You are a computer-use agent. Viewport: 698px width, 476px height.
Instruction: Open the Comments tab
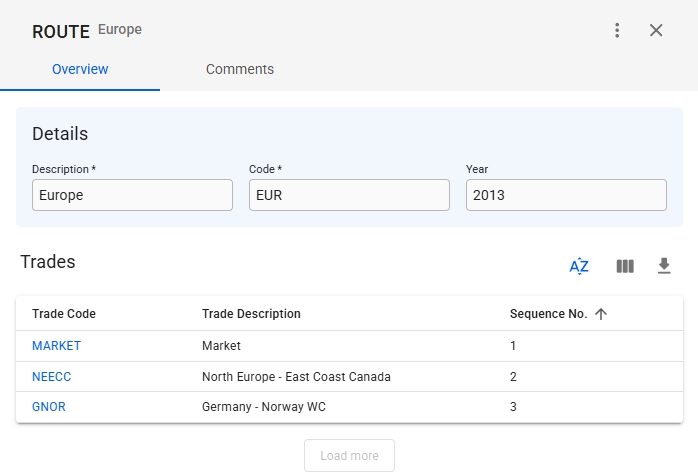pos(240,69)
